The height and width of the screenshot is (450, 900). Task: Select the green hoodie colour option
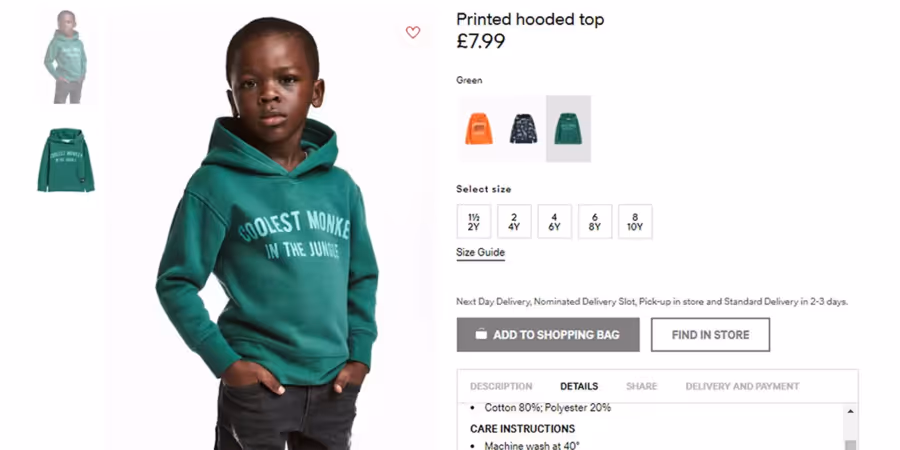point(568,129)
